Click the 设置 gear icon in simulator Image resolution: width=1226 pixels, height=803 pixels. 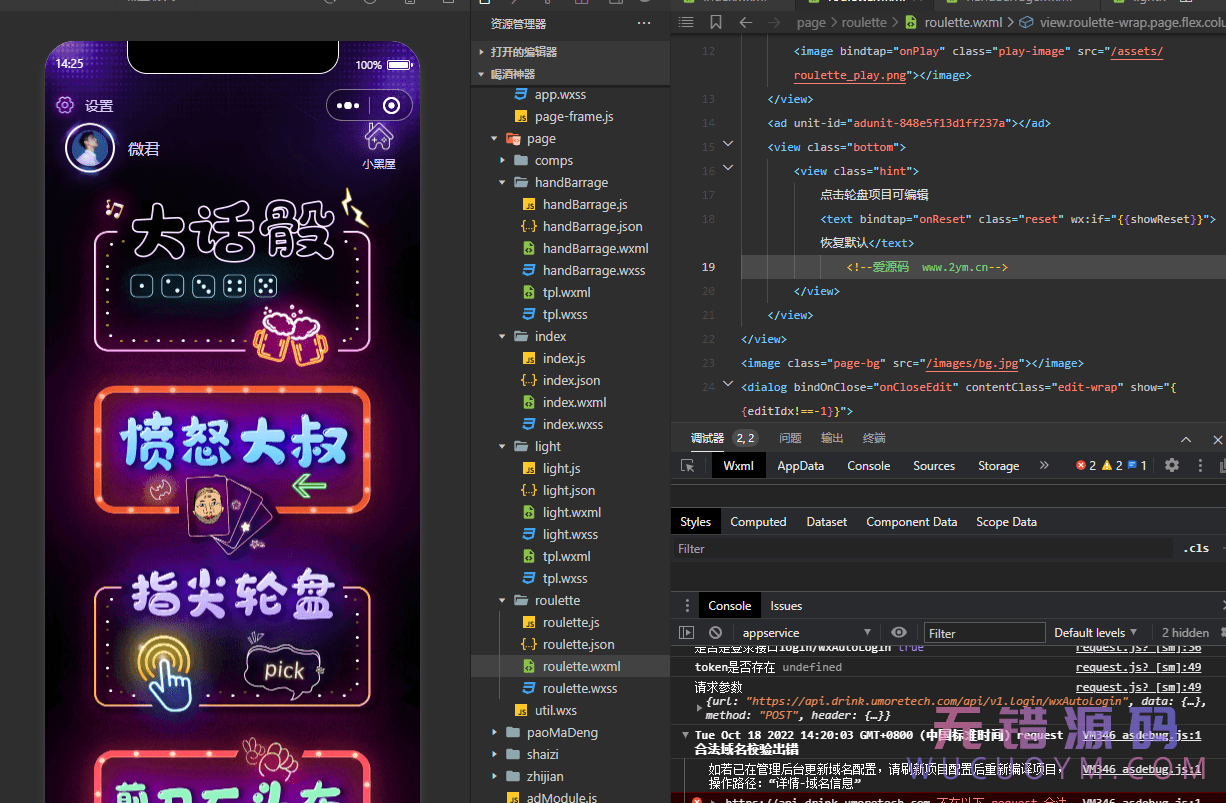[65, 105]
